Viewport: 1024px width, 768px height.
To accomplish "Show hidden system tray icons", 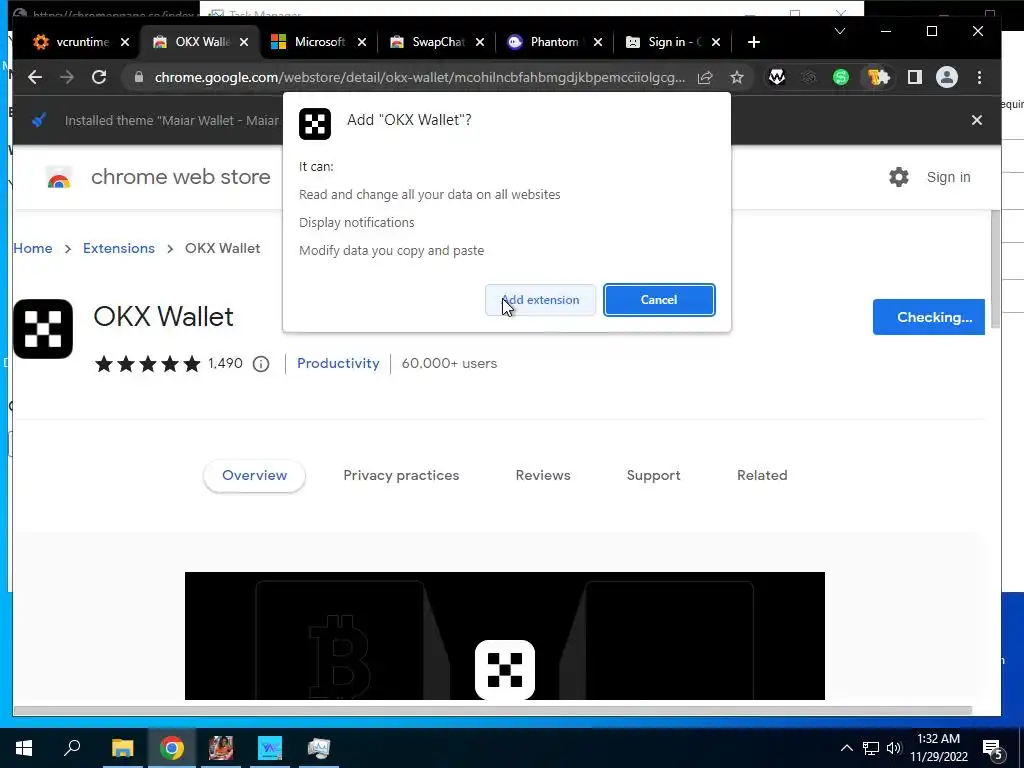I will coord(846,748).
